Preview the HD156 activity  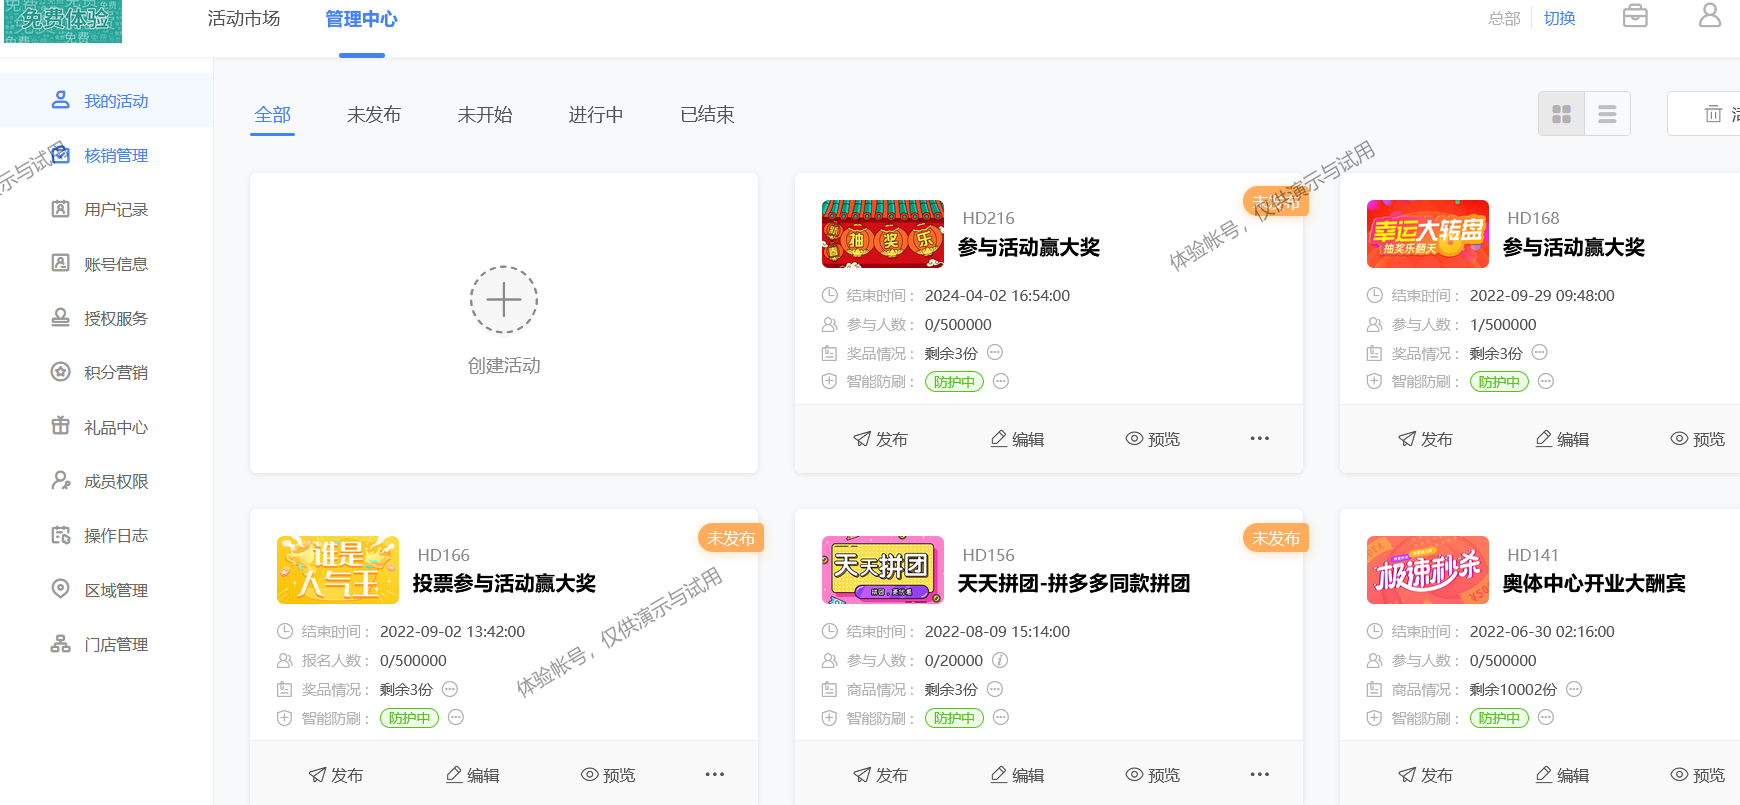click(x=1153, y=775)
